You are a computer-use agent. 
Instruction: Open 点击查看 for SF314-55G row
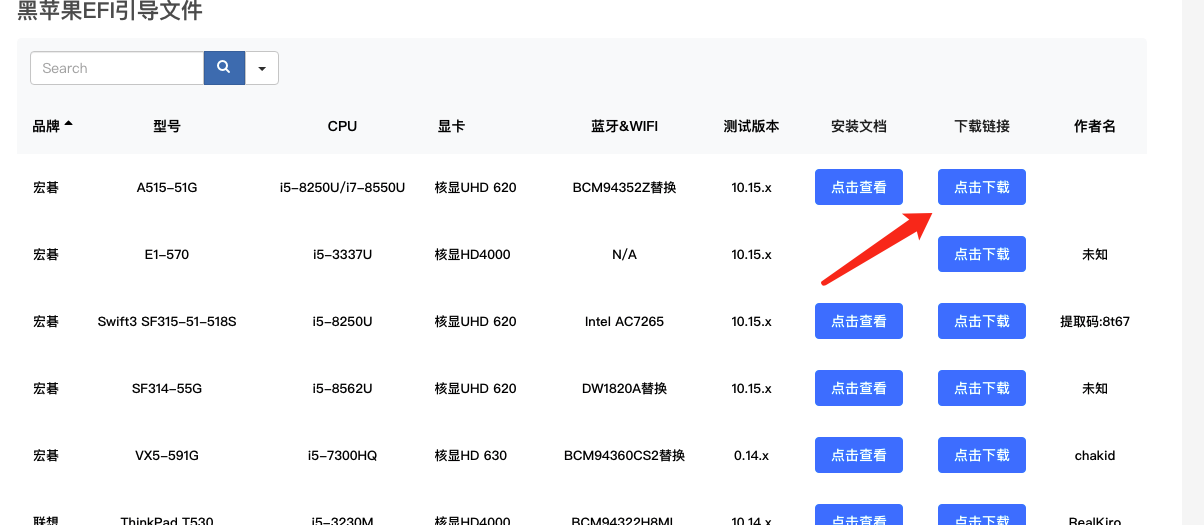[x=859, y=388]
